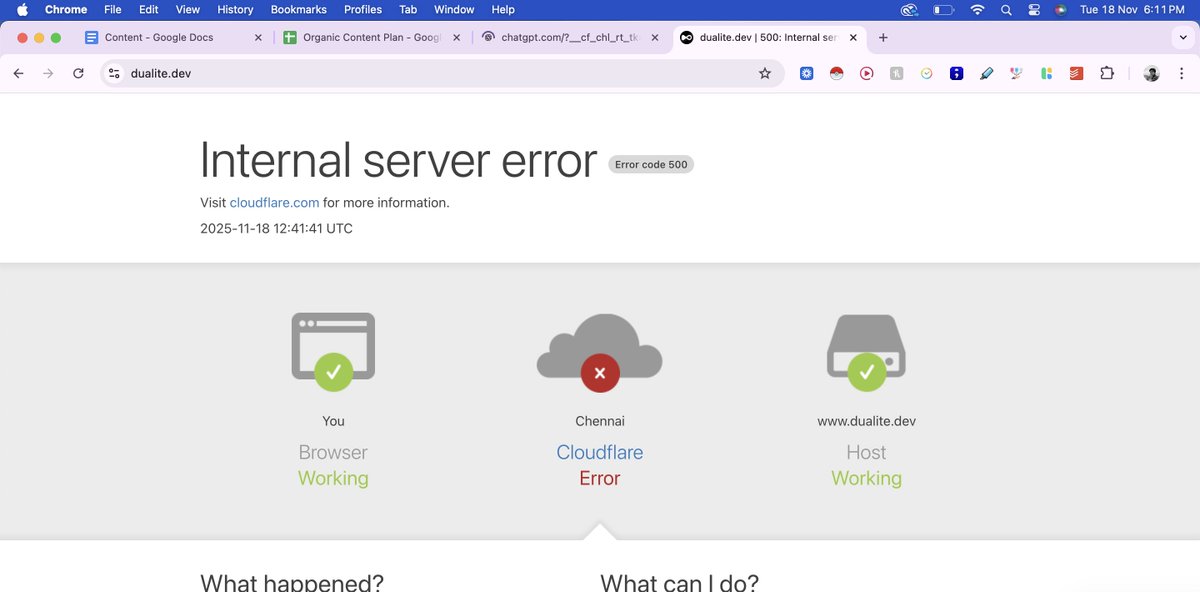The image size is (1200, 592).
Task: Click the www.dualite.dev host label
Action: click(x=866, y=421)
